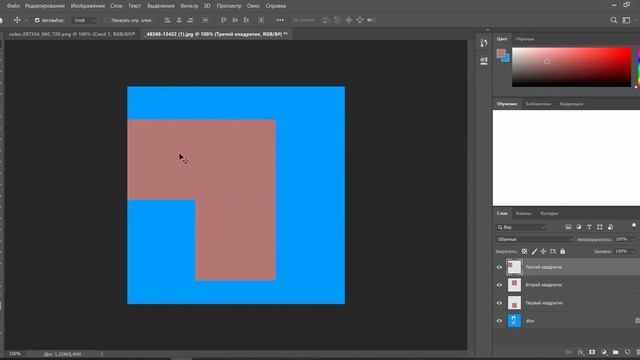The height and width of the screenshot is (360, 640).
Task: Open the Редактирование menu
Action: pos(45,6)
